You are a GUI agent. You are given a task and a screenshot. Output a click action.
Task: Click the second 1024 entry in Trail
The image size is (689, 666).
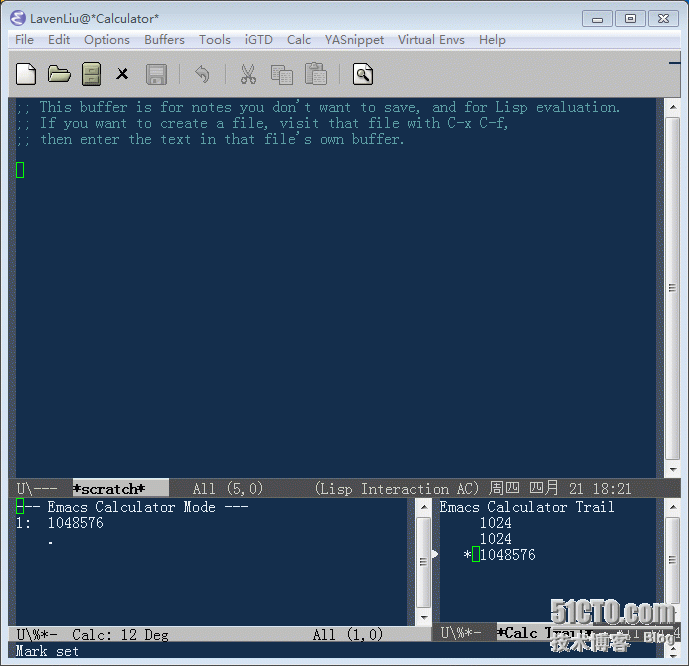[496, 539]
